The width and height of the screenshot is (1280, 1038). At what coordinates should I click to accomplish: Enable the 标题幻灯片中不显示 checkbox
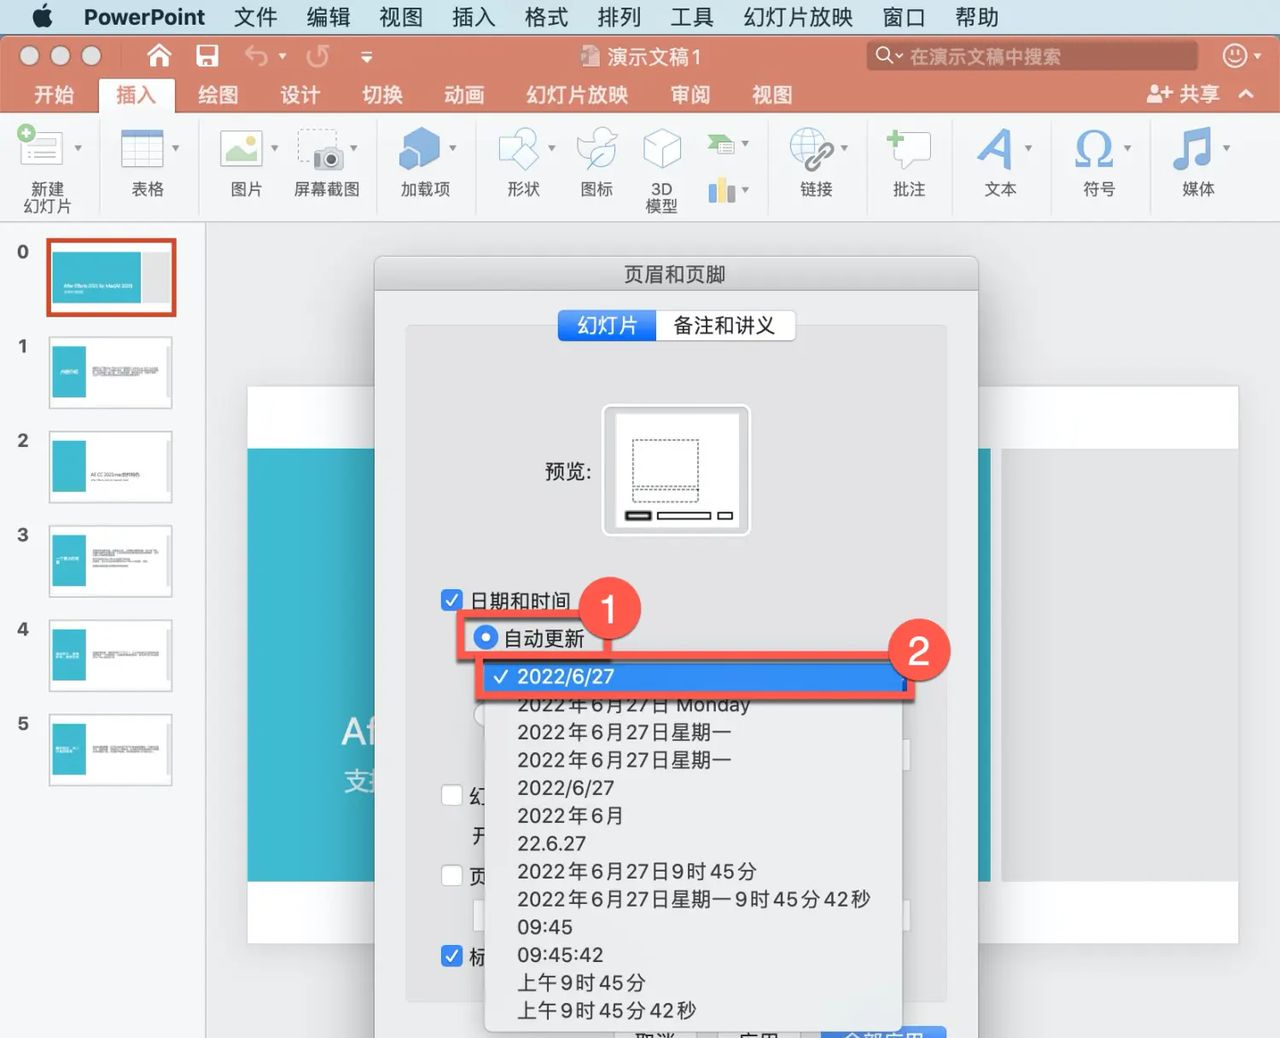coord(451,957)
